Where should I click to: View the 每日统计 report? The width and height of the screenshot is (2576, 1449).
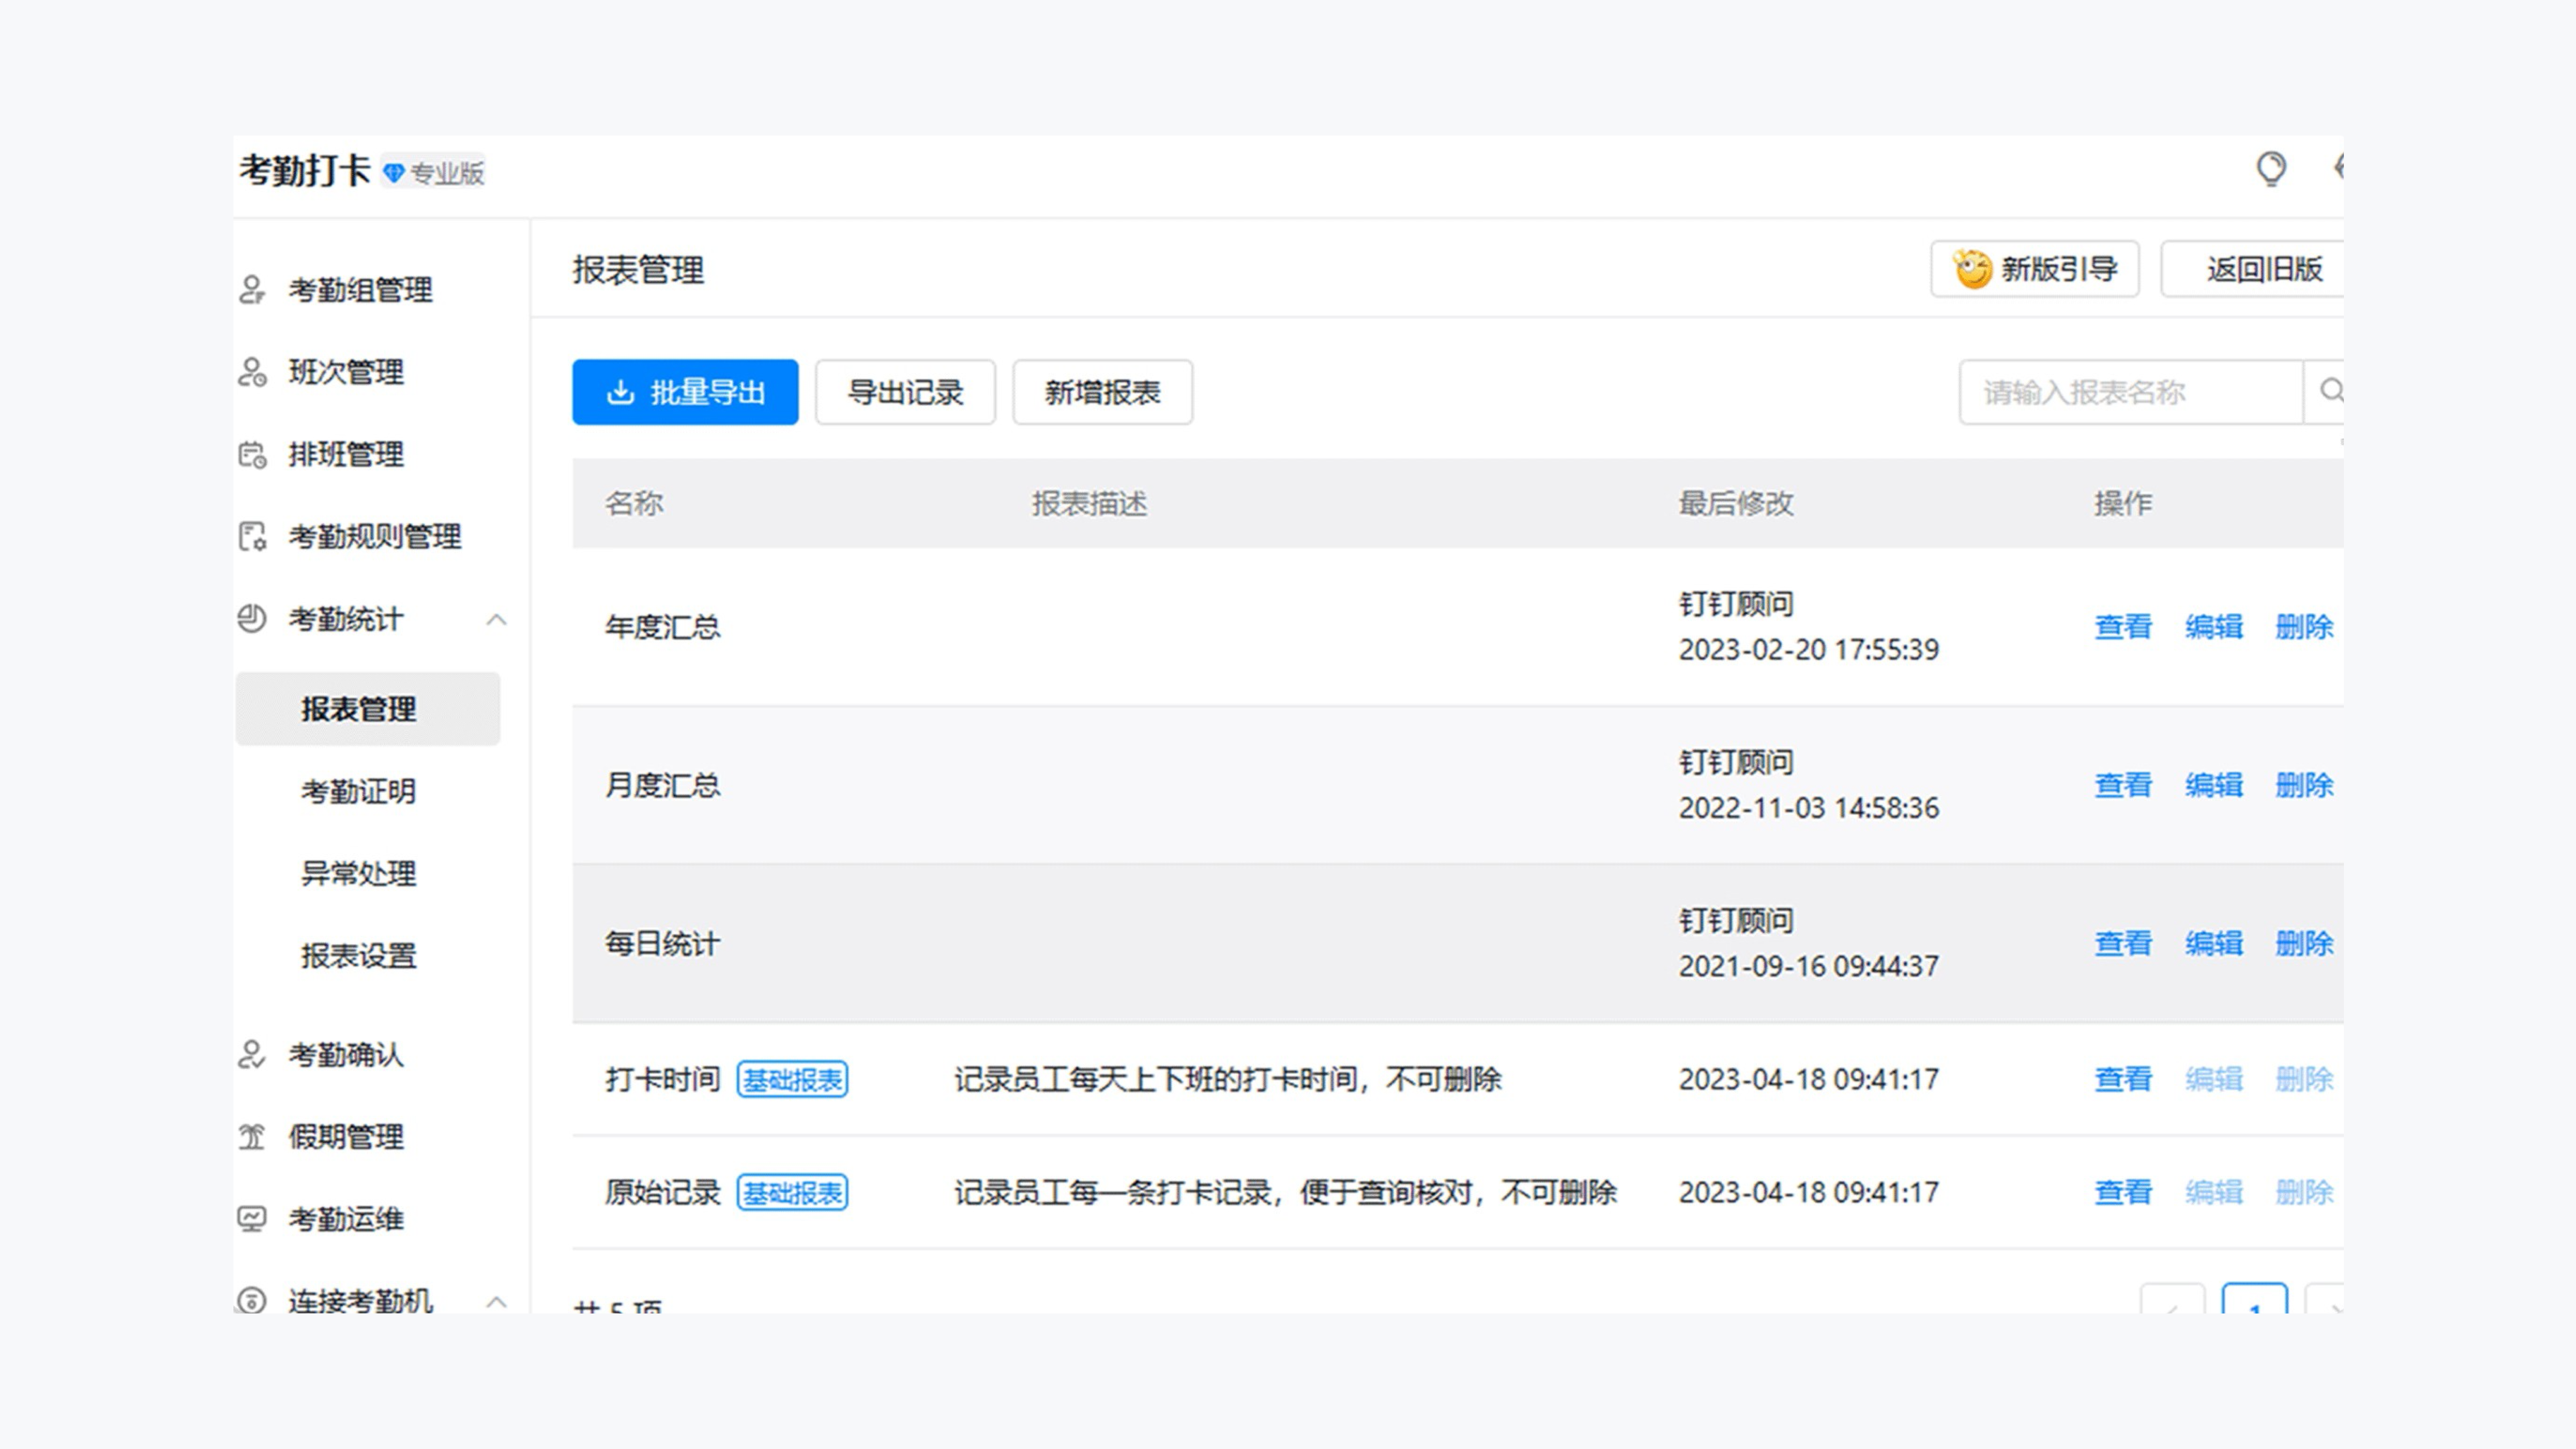[x=2123, y=943]
